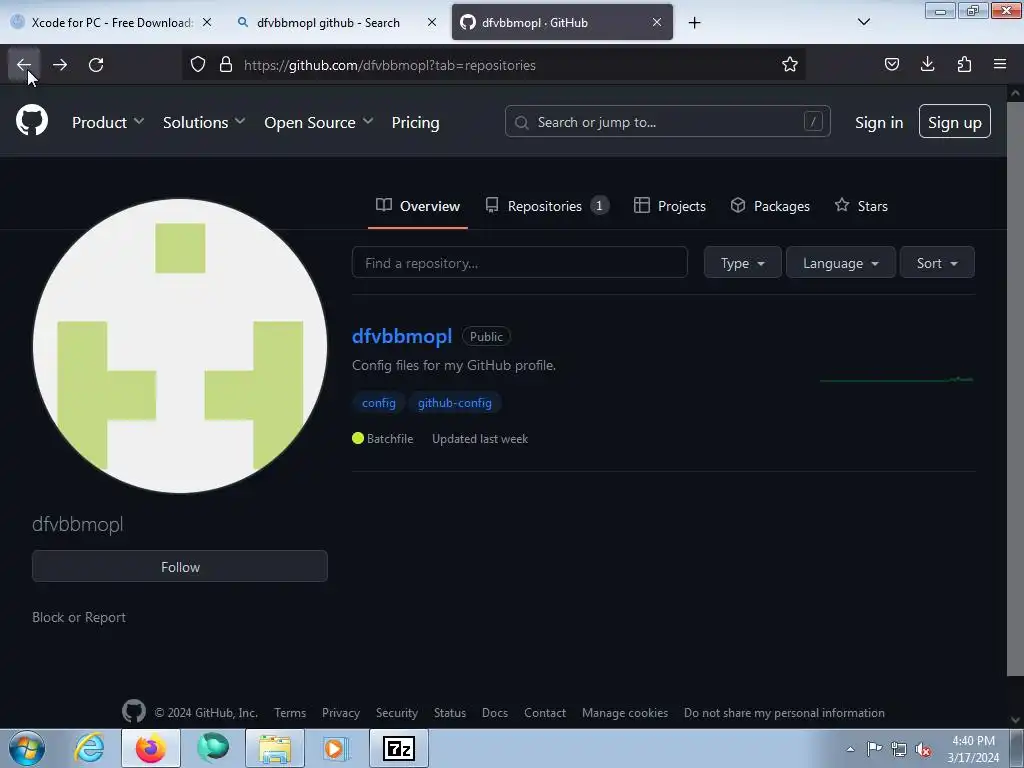This screenshot has width=1024, height=768.
Task: Click Sign in
Action: click(879, 122)
